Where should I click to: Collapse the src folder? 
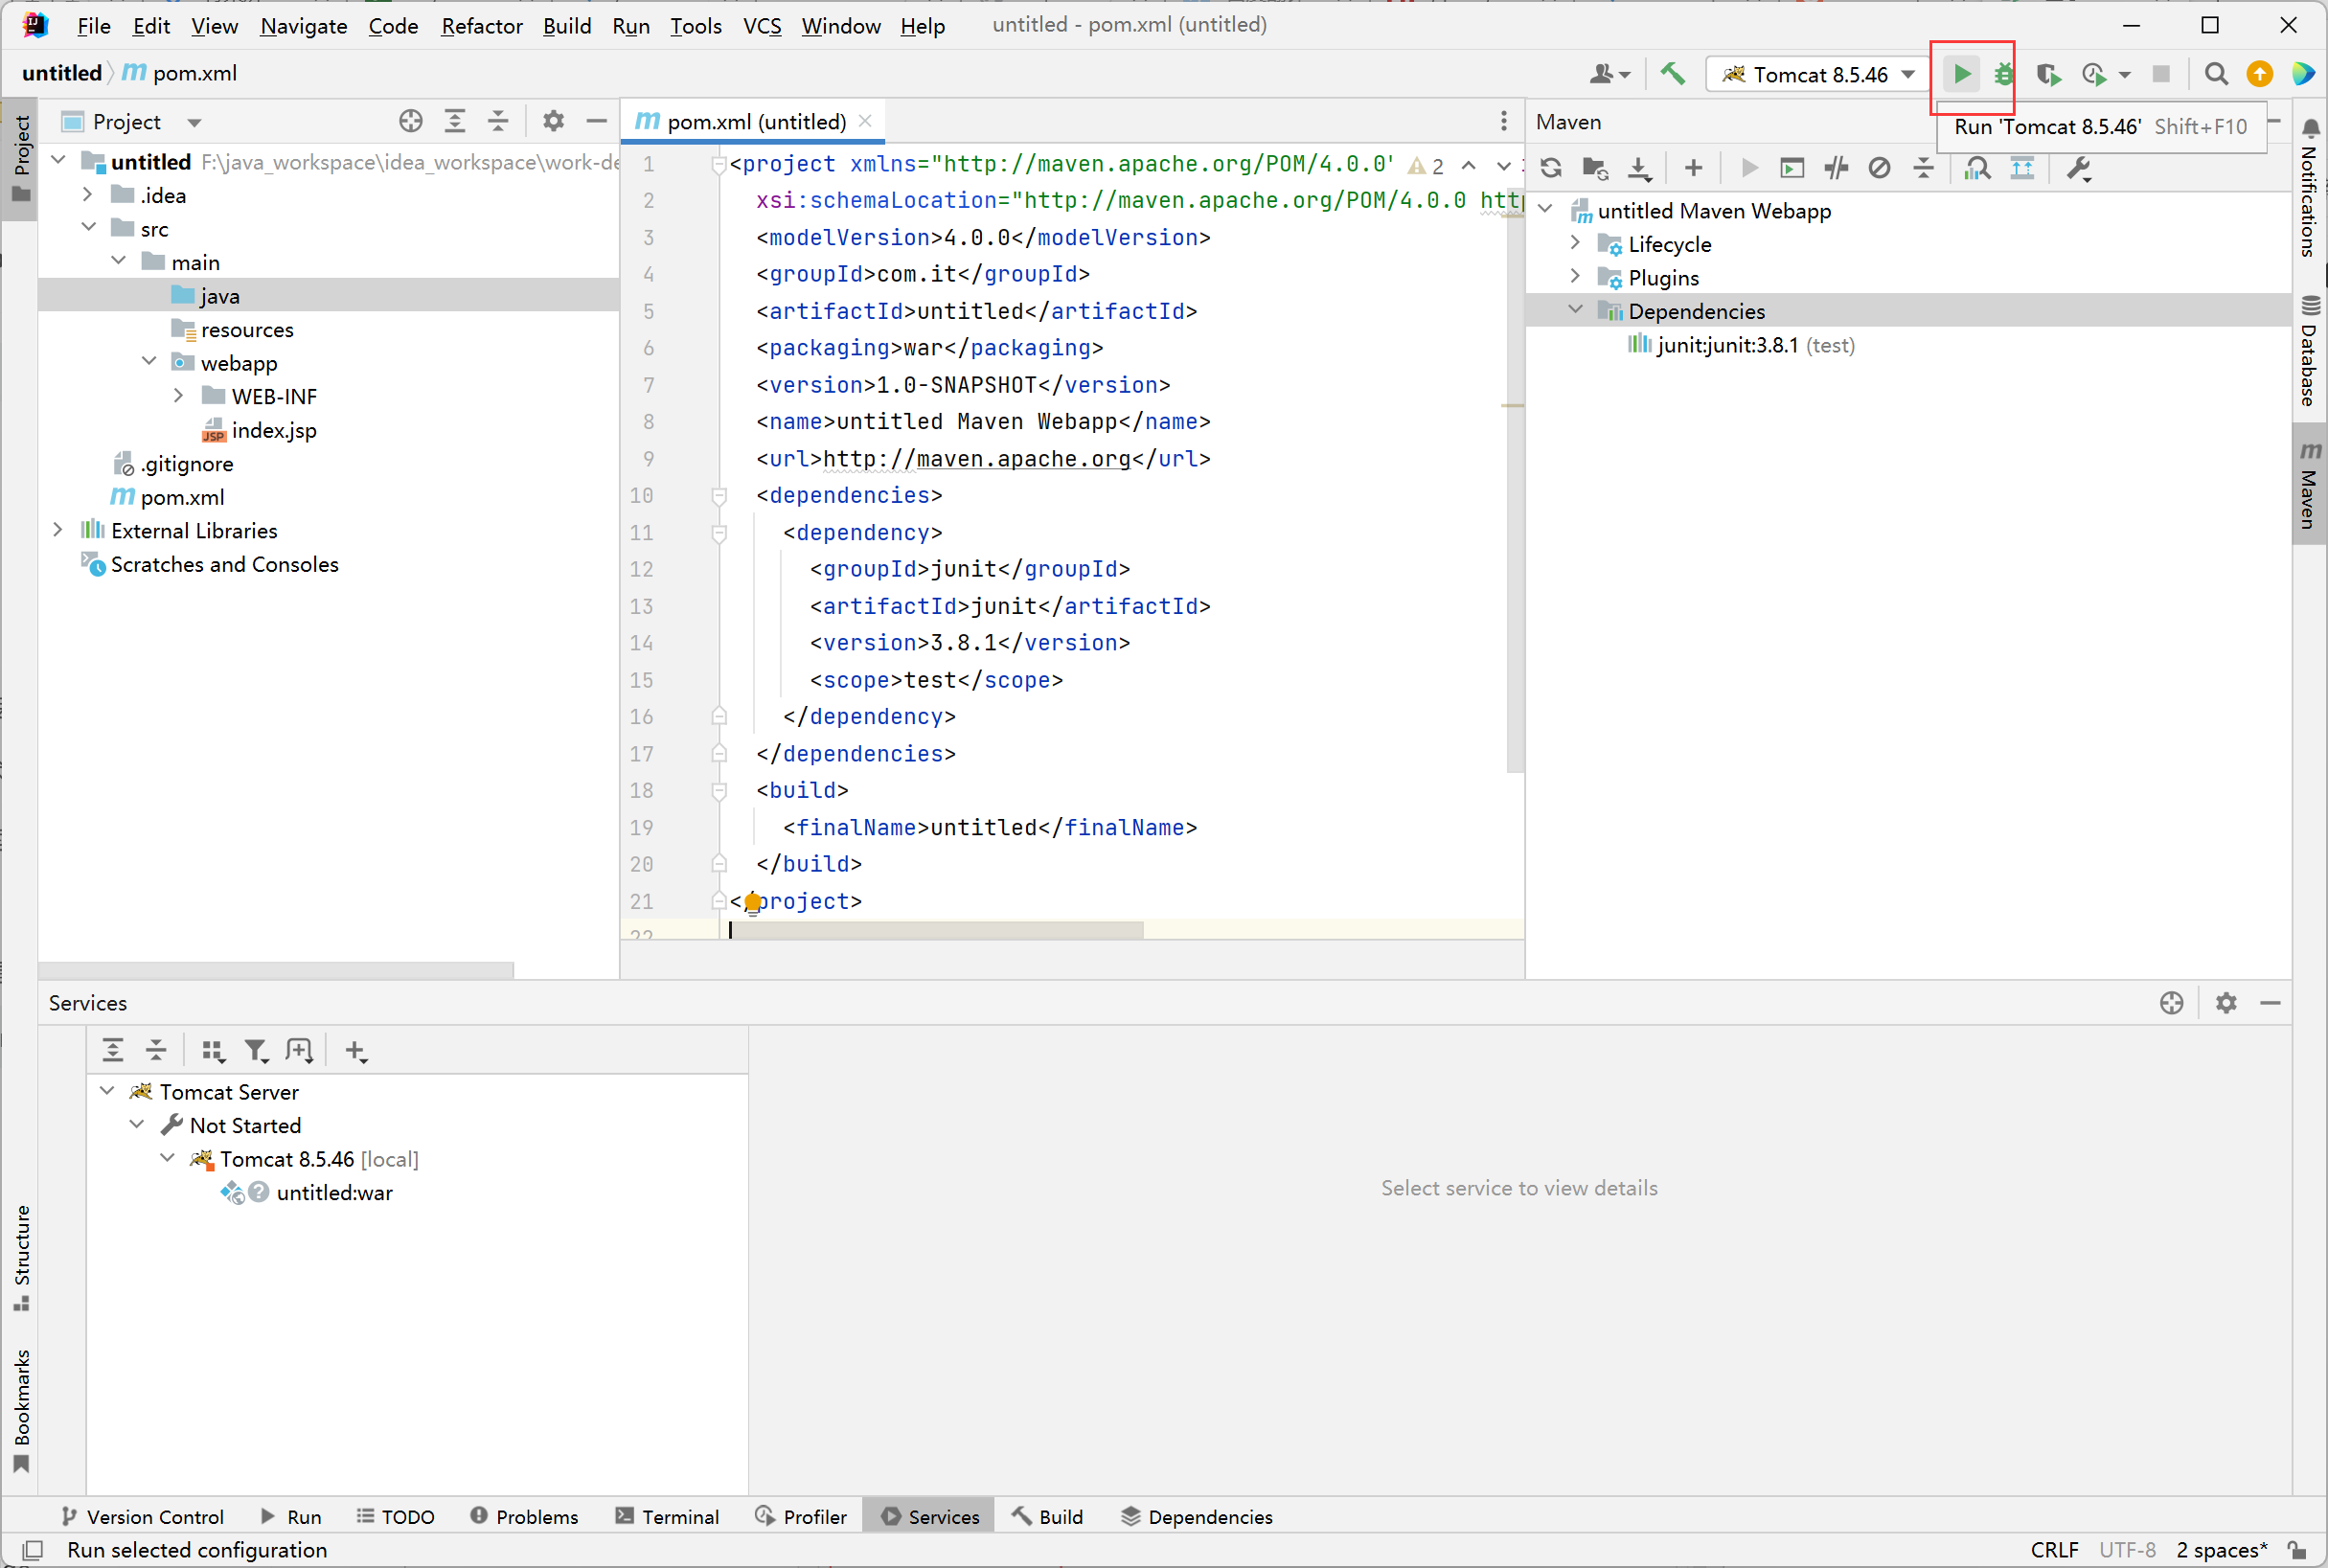(88, 228)
